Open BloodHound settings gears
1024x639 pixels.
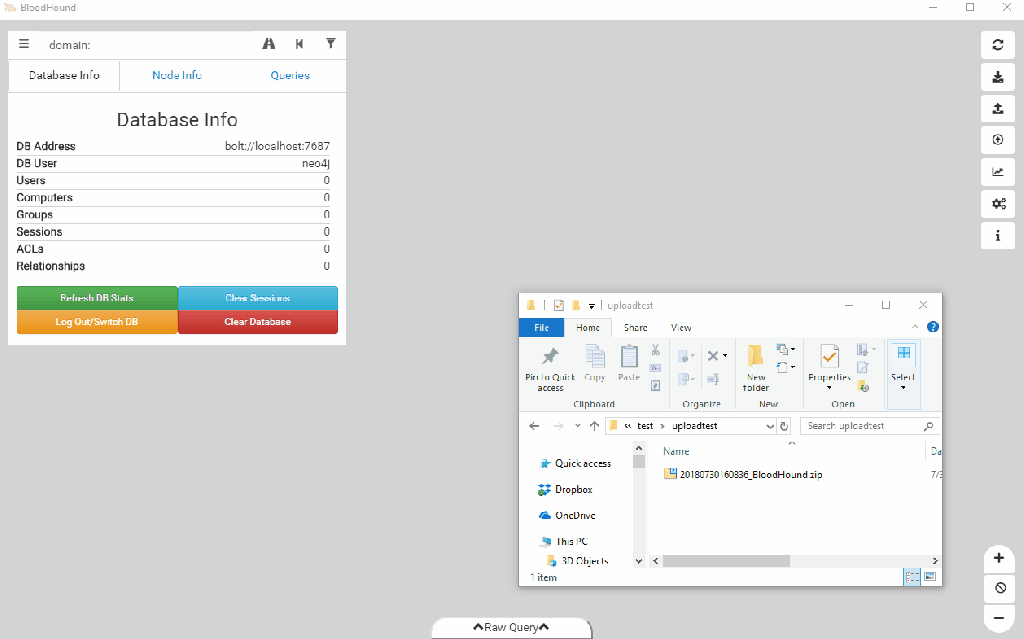coord(998,204)
